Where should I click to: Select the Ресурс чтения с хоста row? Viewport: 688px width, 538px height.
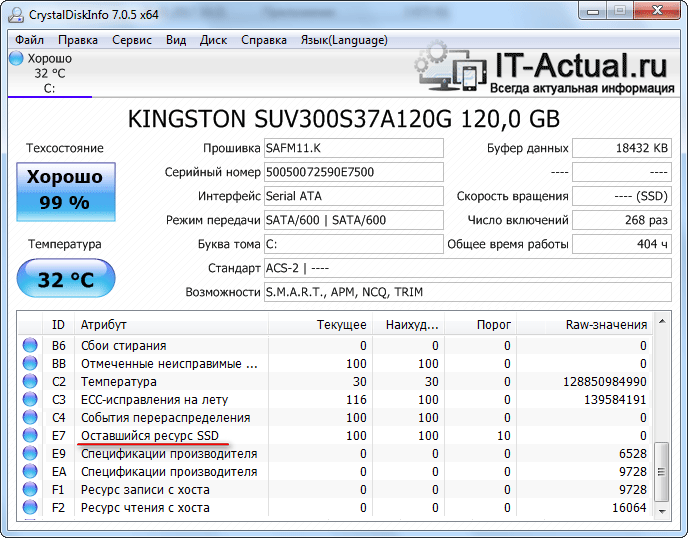click(335, 507)
